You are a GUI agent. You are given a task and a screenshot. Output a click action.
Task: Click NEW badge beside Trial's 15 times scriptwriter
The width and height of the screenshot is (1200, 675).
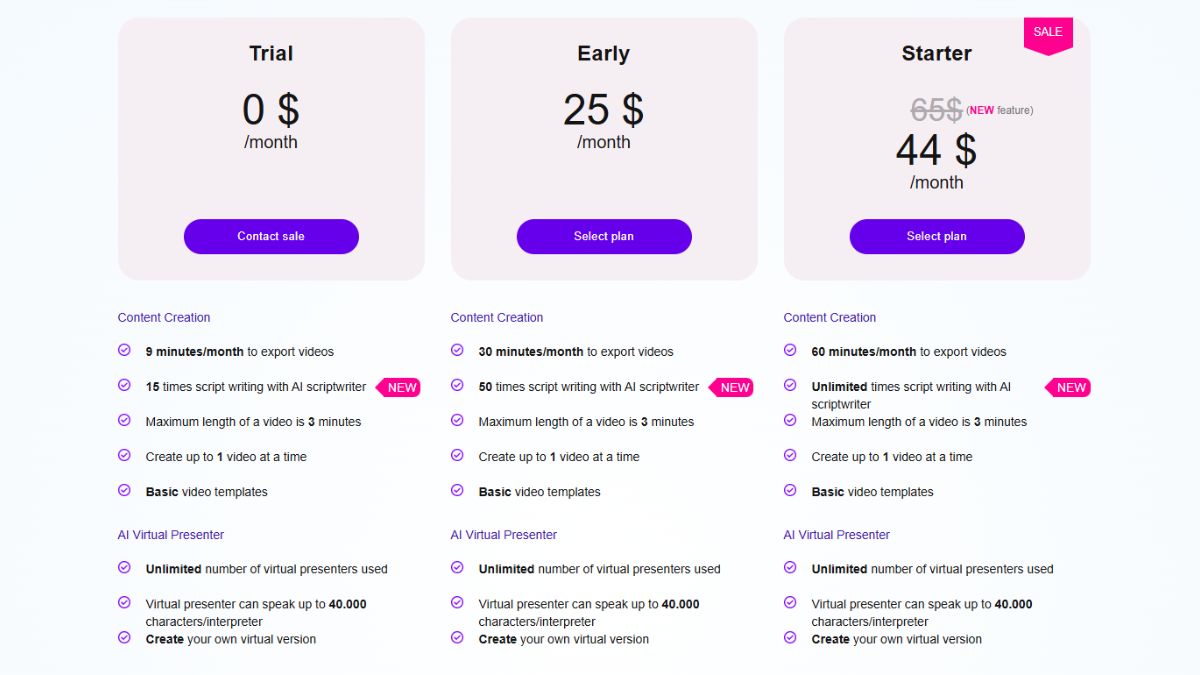(399, 387)
